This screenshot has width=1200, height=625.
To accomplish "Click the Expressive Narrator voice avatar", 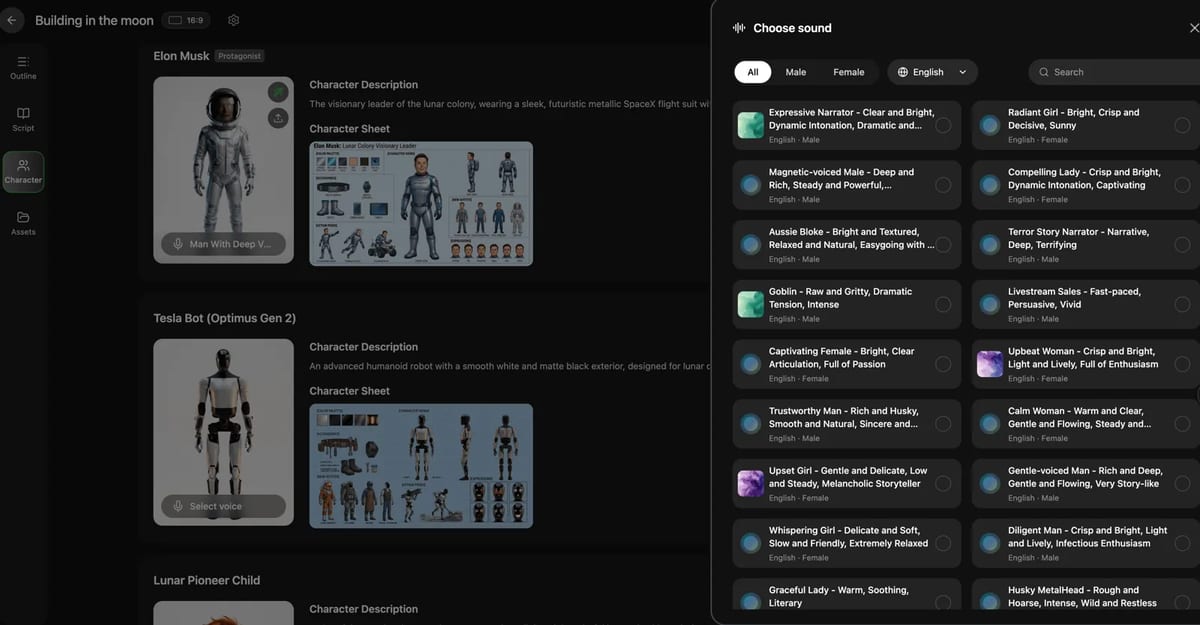I will (751, 125).
